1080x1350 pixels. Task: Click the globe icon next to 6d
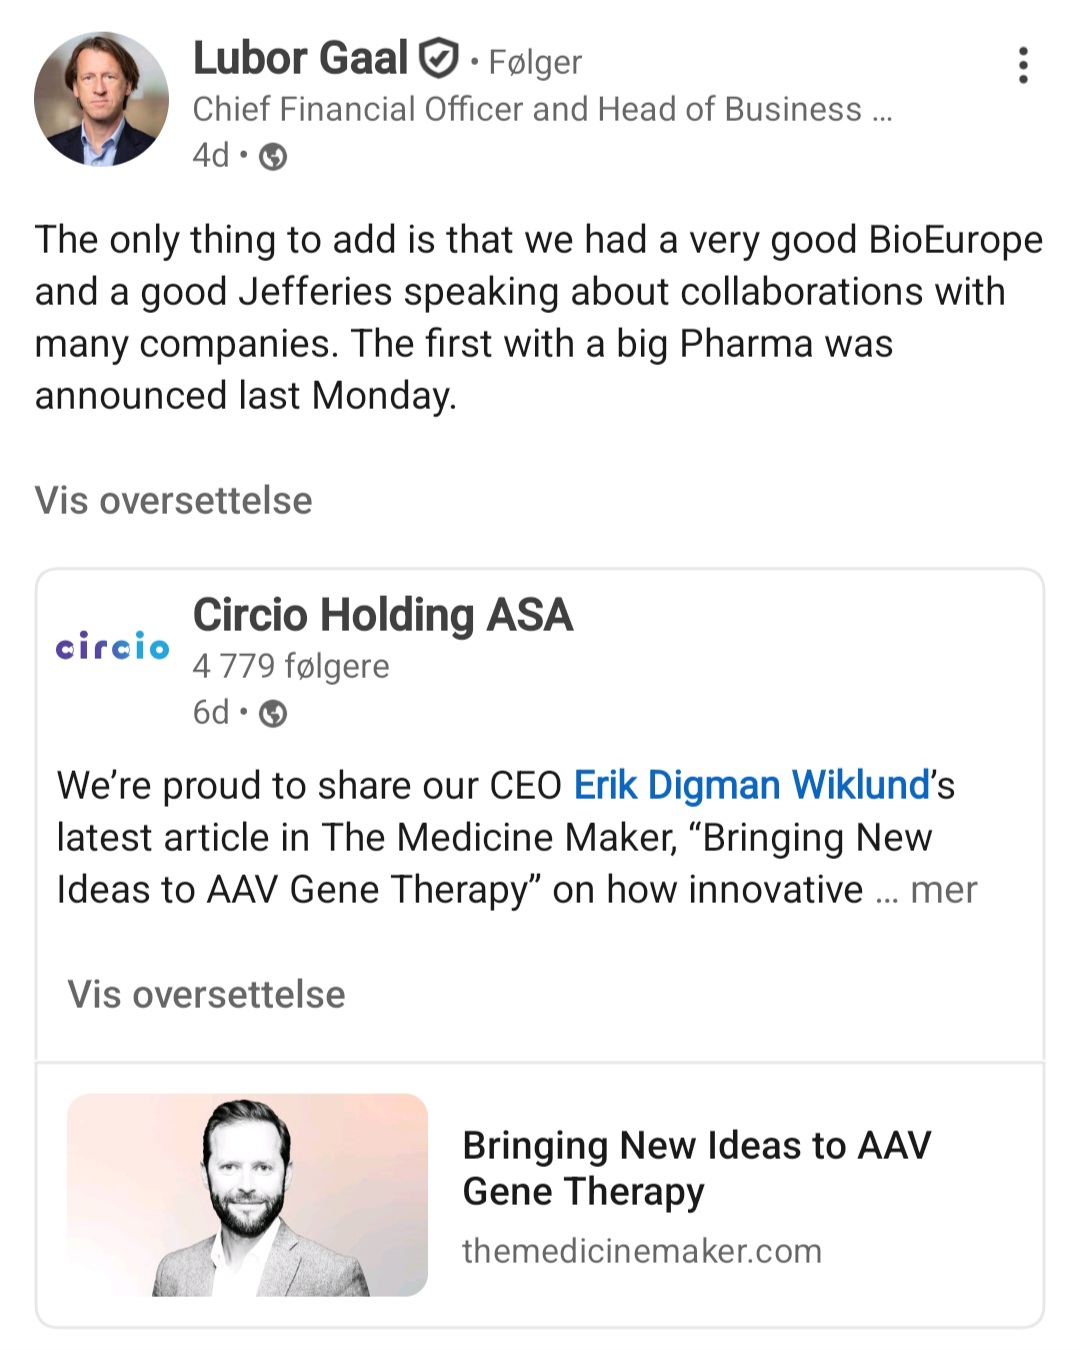(x=273, y=714)
